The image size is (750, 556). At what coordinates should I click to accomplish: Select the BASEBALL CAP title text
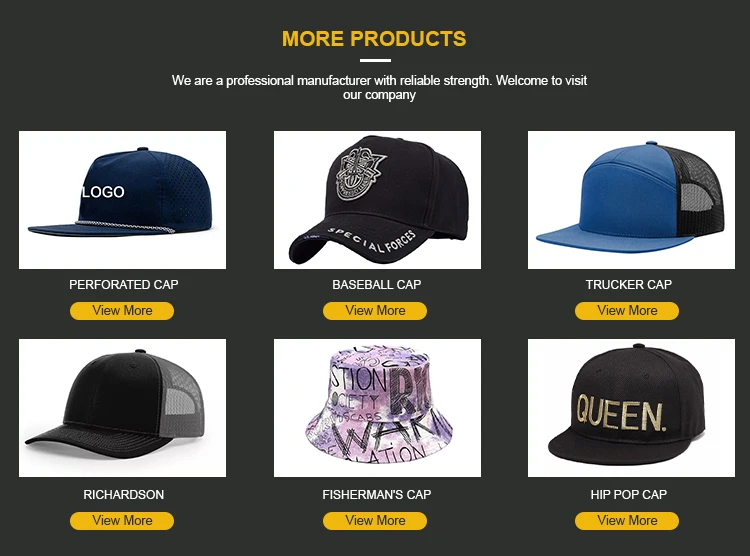tap(377, 285)
